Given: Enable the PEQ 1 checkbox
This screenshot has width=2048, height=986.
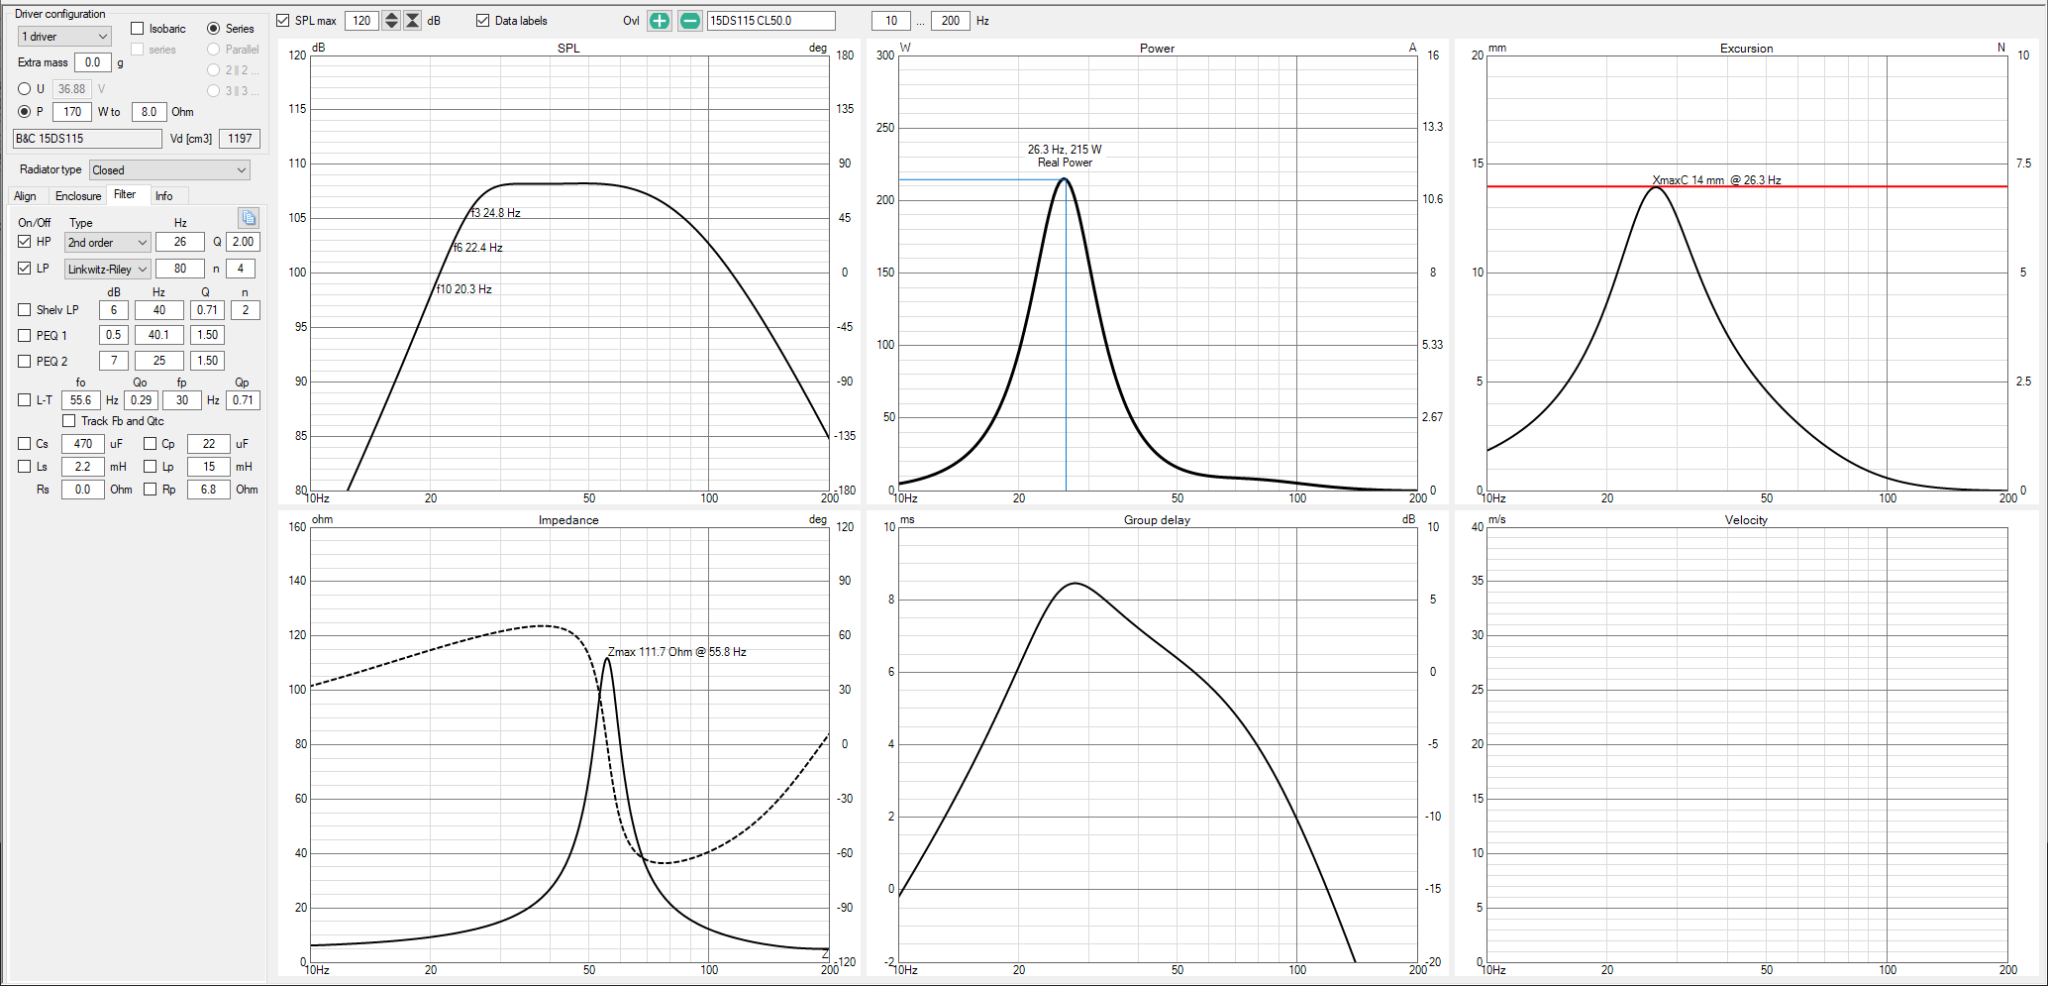Looking at the screenshot, I should pos(25,335).
